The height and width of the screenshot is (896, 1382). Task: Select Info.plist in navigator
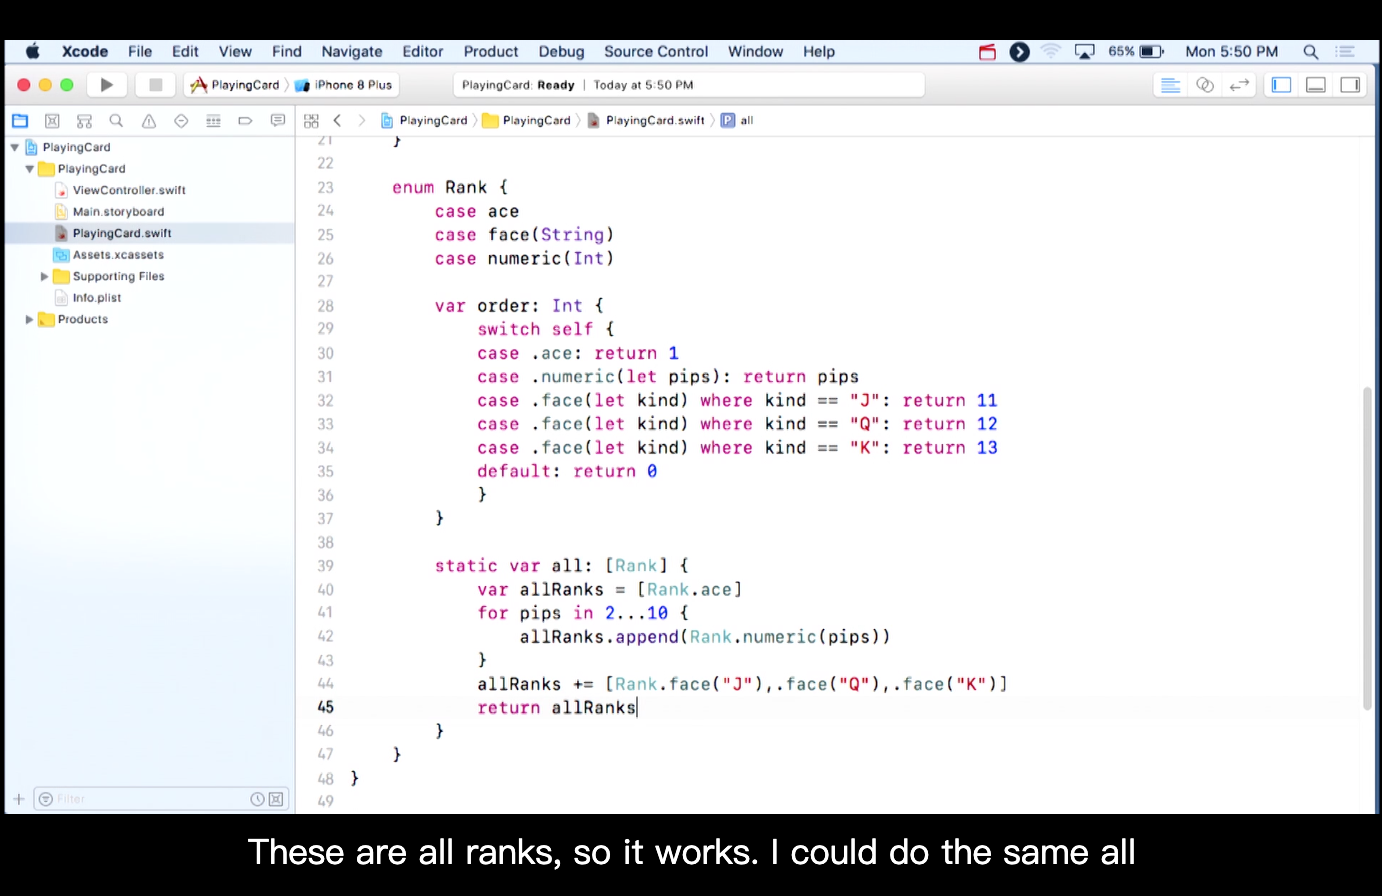(x=97, y=298)
